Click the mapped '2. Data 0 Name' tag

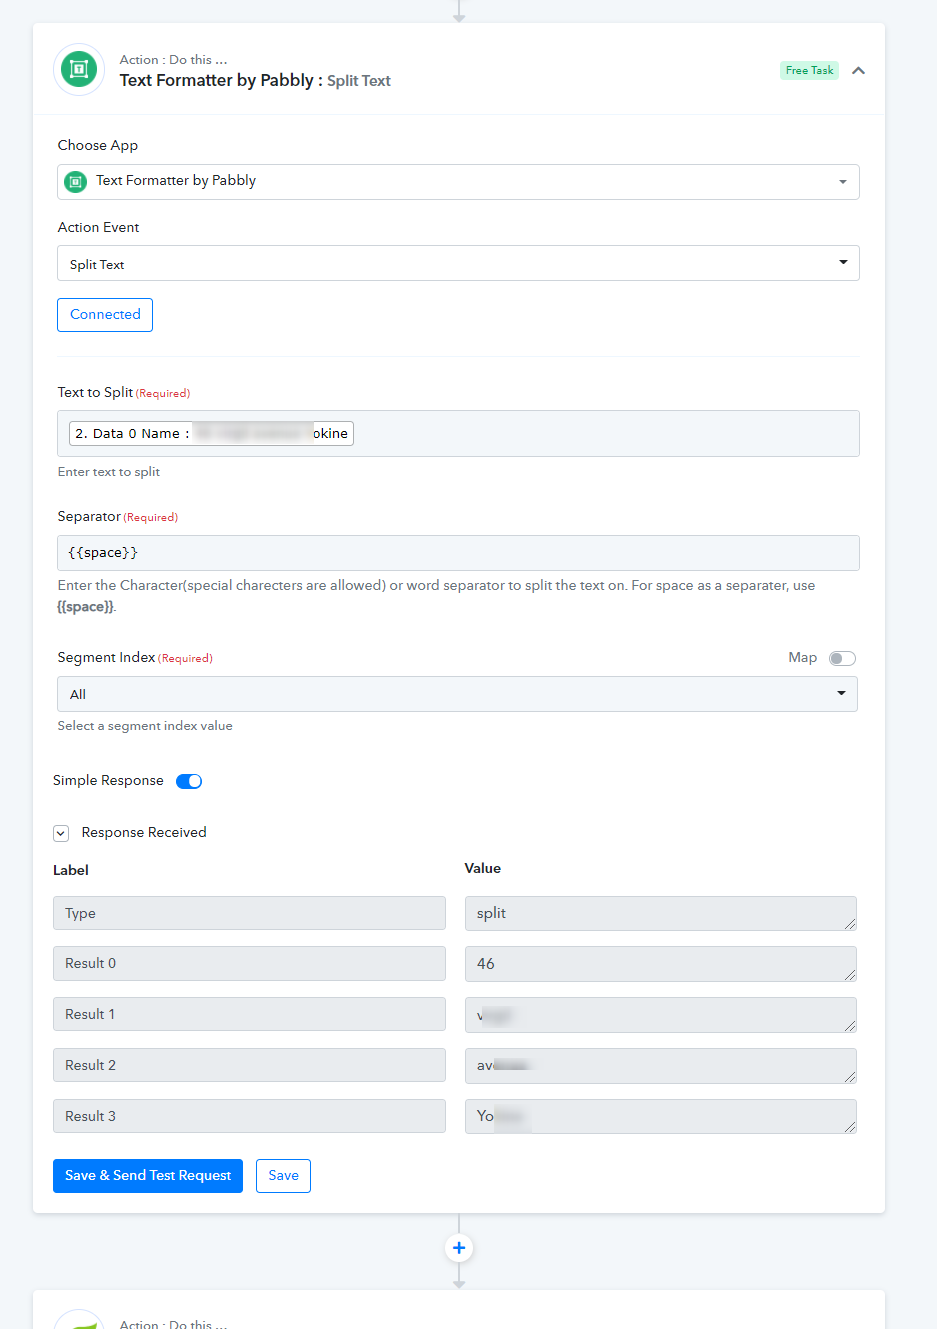(211, 433)
